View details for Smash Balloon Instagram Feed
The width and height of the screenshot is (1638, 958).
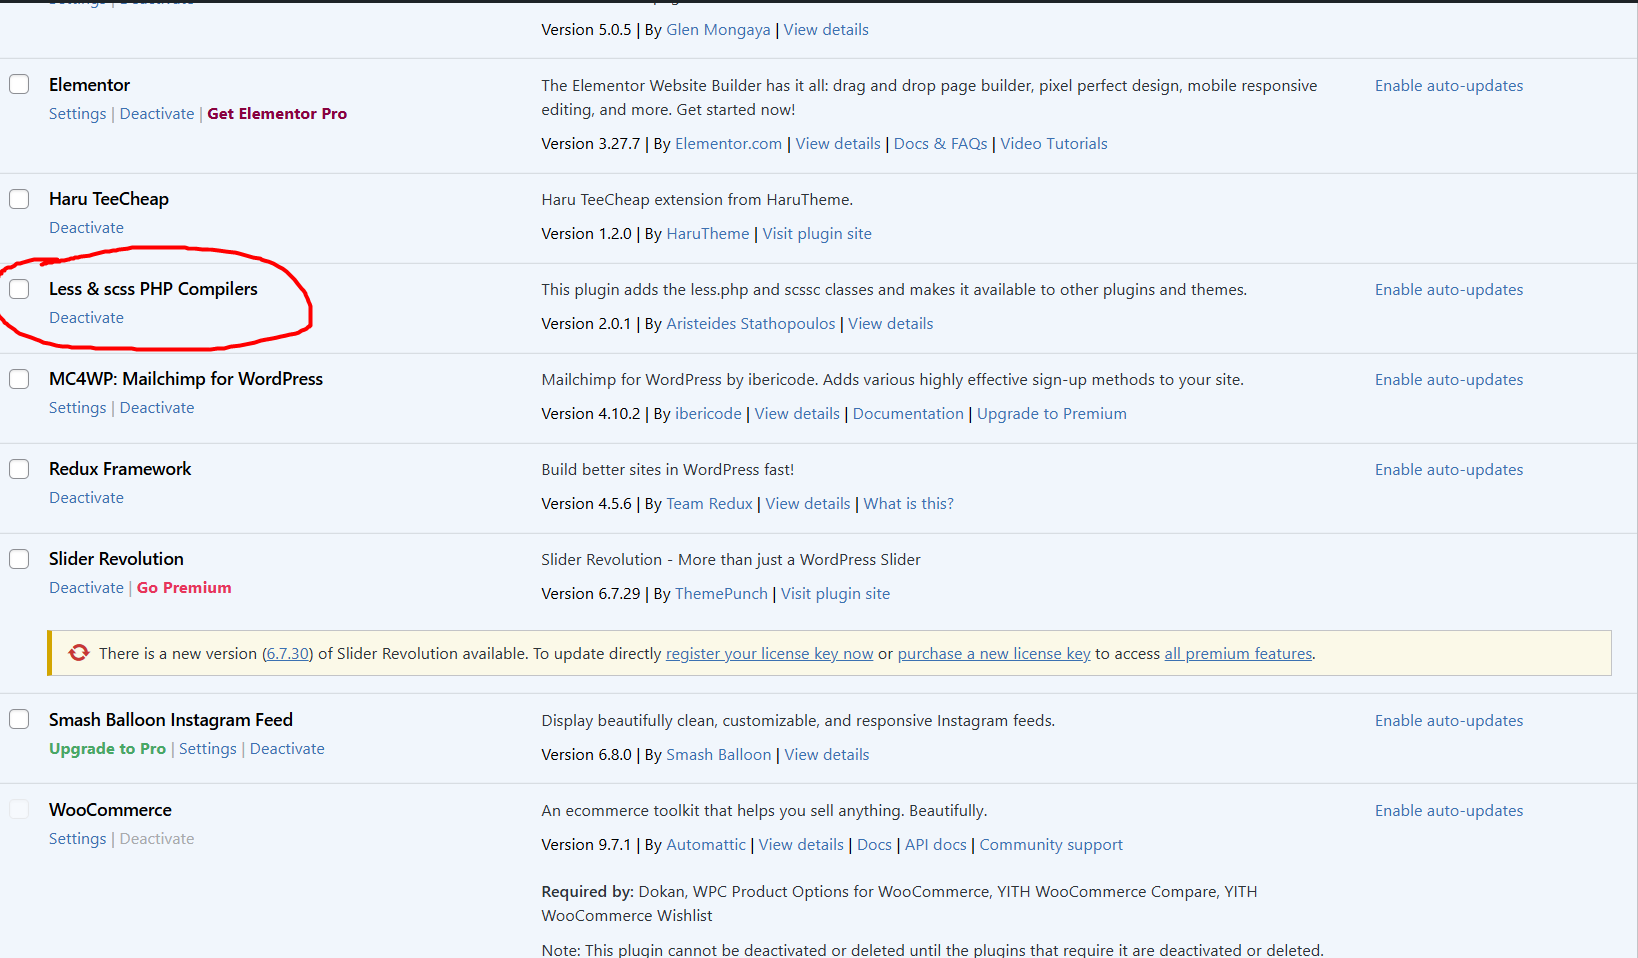click(x=827, y=754)
